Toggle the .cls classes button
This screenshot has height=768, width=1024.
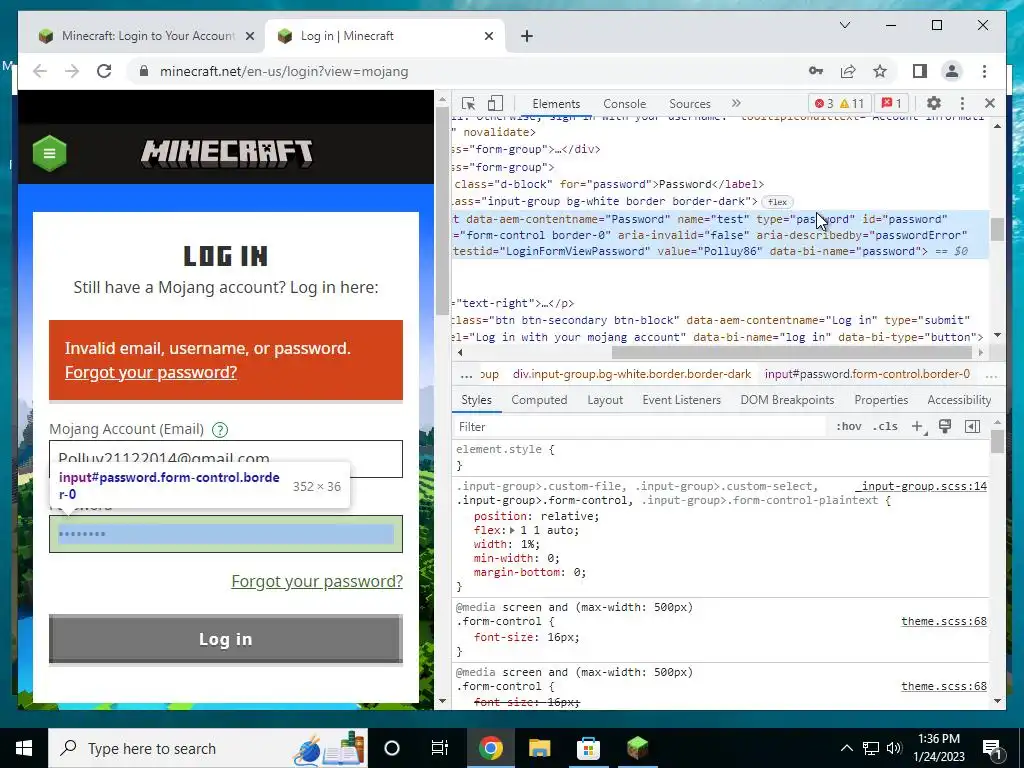coord(885,426)
